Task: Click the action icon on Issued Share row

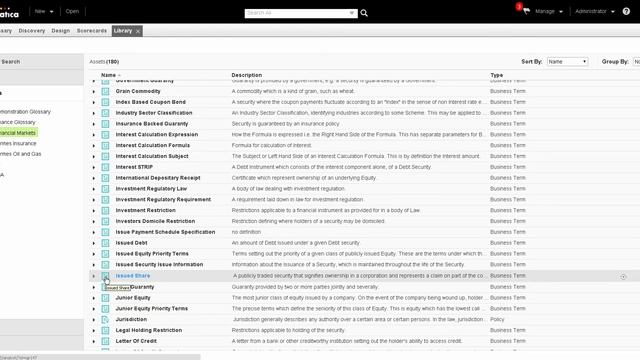Action: pyautogui.click(x=623, y=277)
